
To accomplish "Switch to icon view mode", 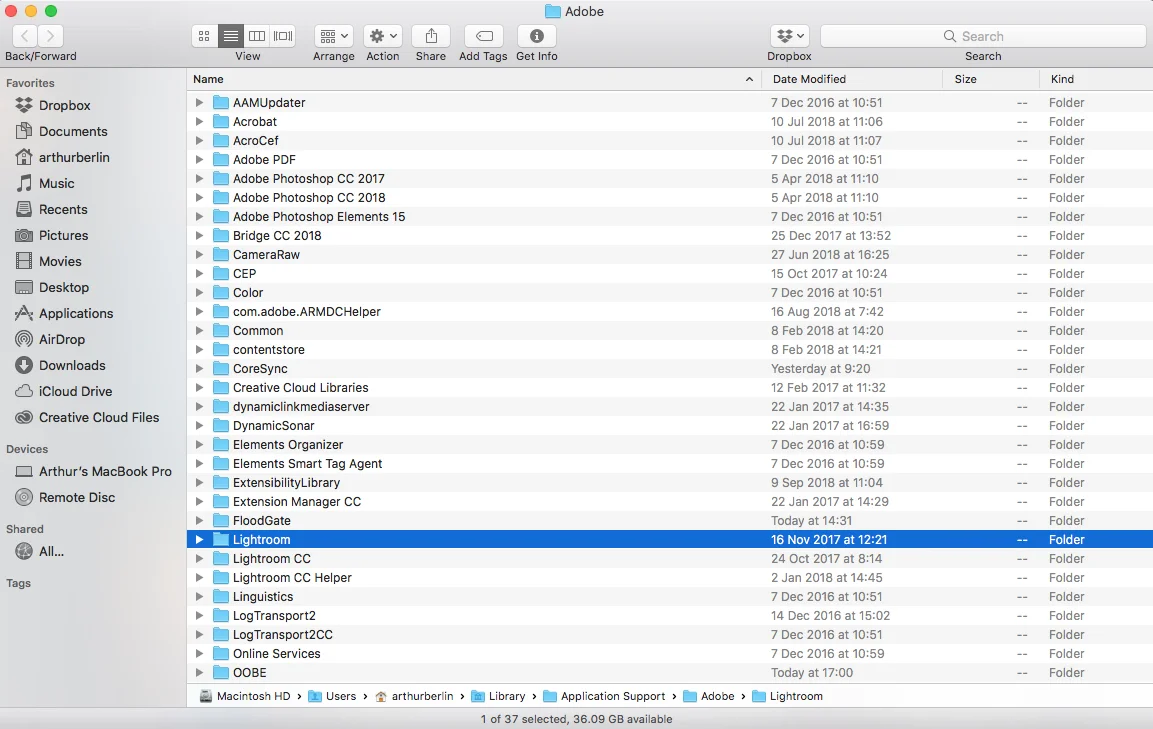I will (204, 36).
